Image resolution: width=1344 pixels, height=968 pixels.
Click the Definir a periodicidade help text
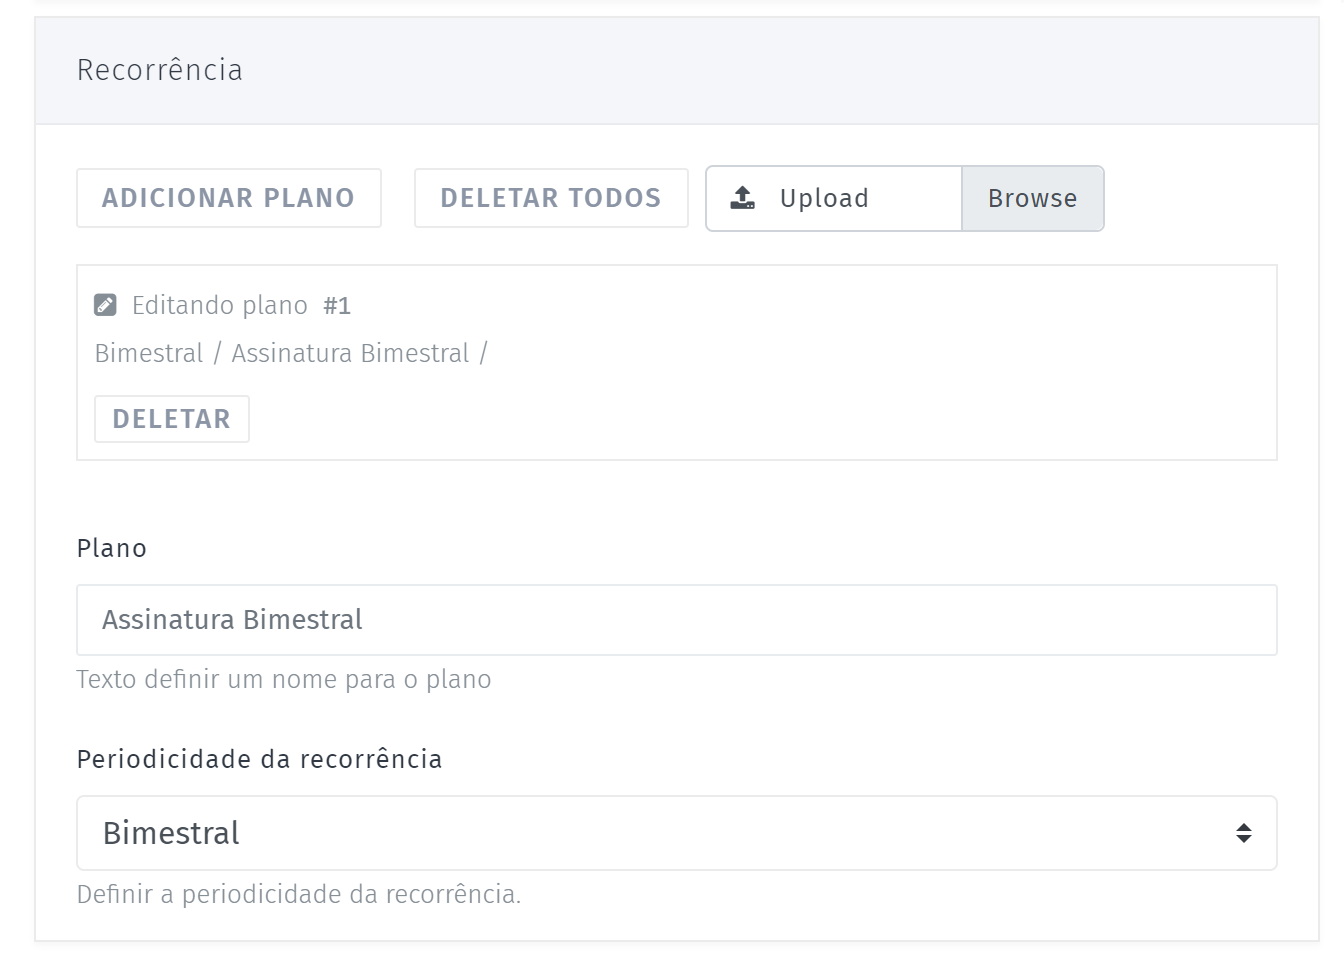[x=299, y=894]
